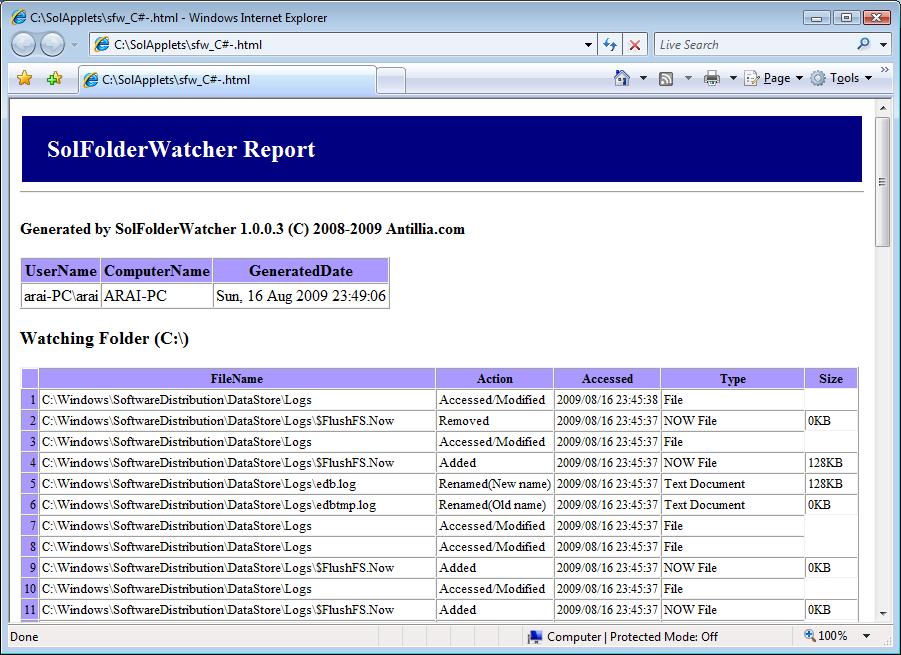The width and height of the screenshot is (901, 655).
Task: Click the 'Action' column header
Action: (495, 379)
